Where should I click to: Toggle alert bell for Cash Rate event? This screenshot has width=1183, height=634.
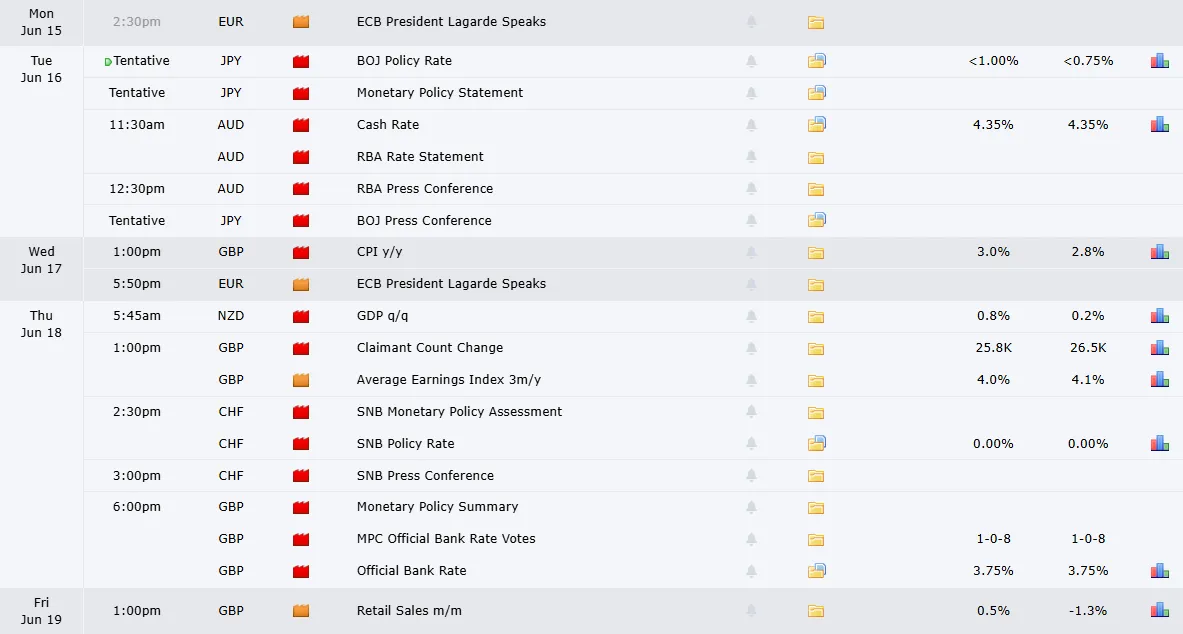tap(751, 125)
